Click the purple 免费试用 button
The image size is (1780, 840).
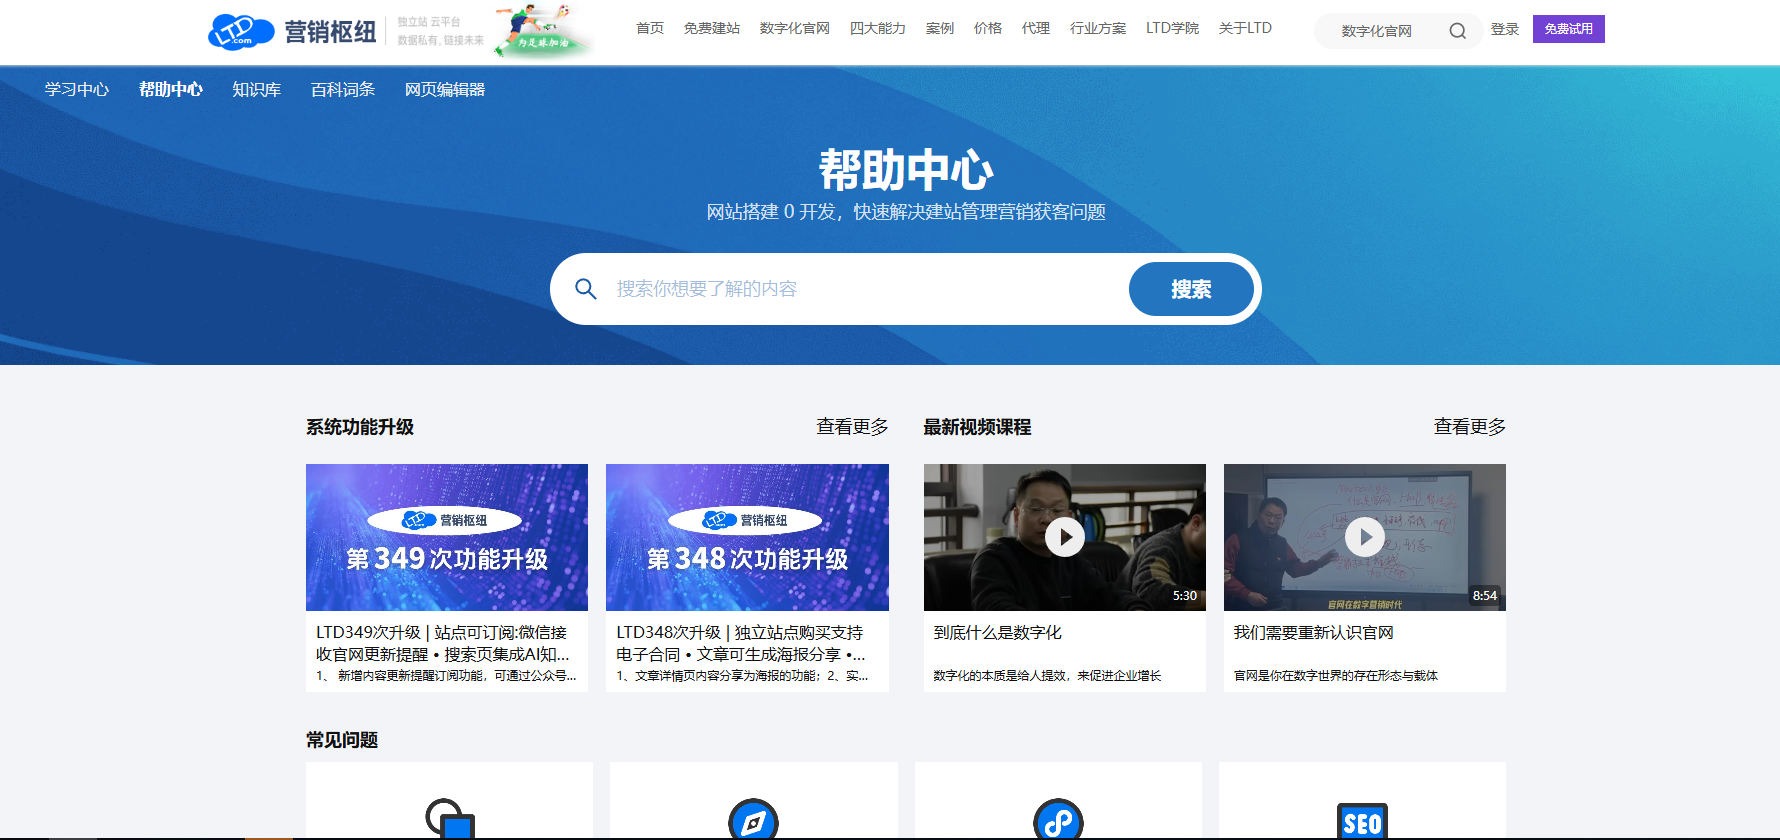[1569, 29]
